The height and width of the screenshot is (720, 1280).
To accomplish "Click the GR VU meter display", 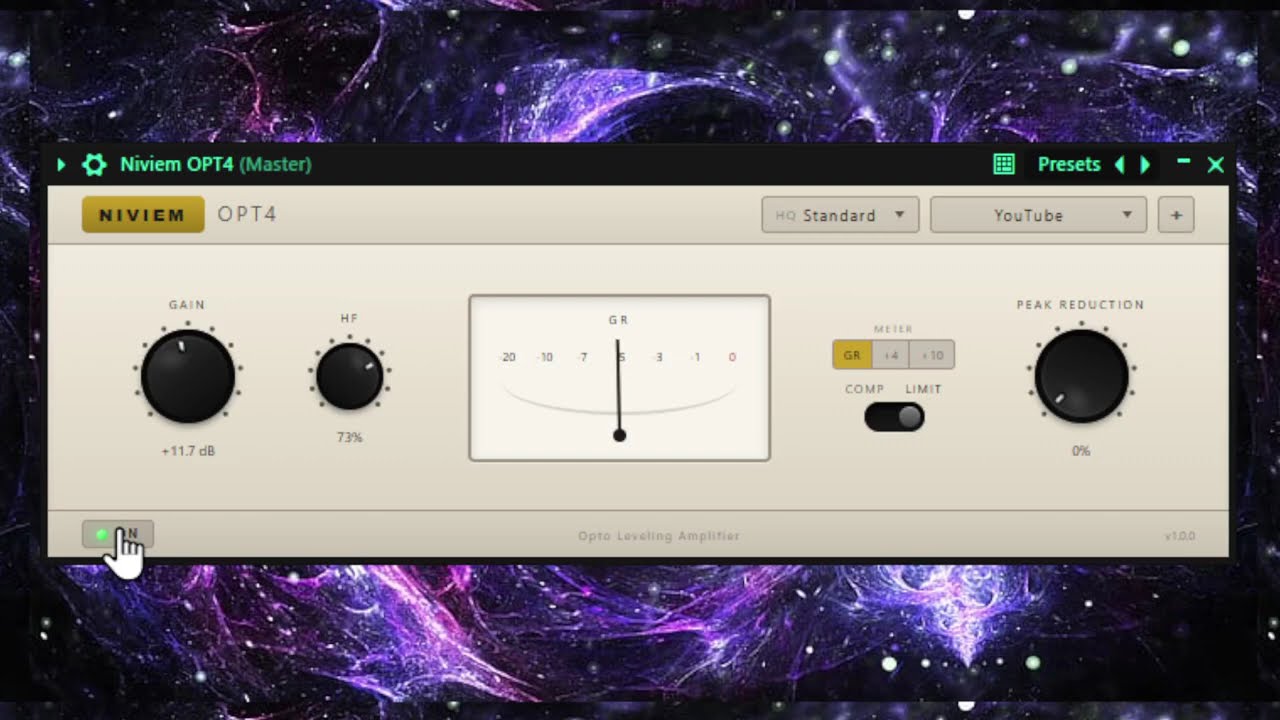I will coord(619,378).
